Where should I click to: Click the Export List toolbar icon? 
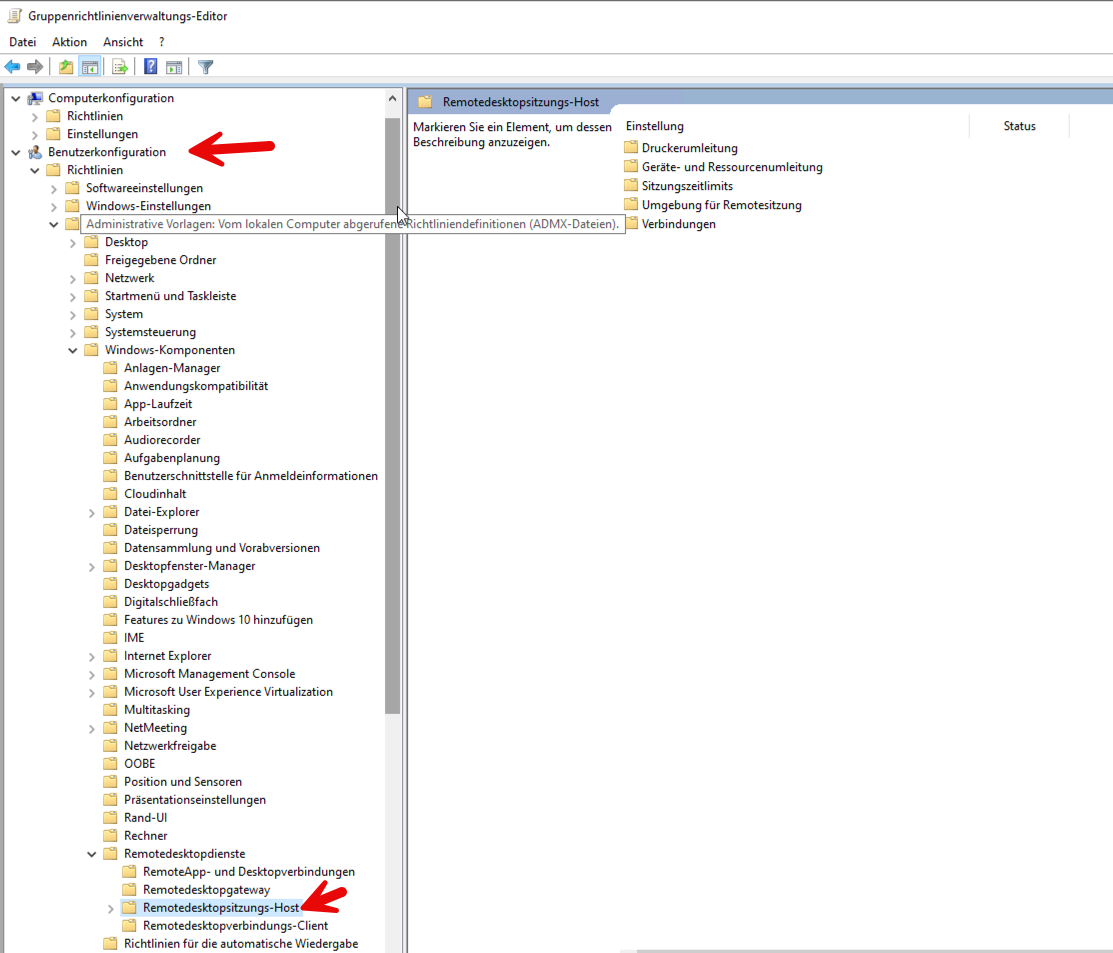pos(120,67)
